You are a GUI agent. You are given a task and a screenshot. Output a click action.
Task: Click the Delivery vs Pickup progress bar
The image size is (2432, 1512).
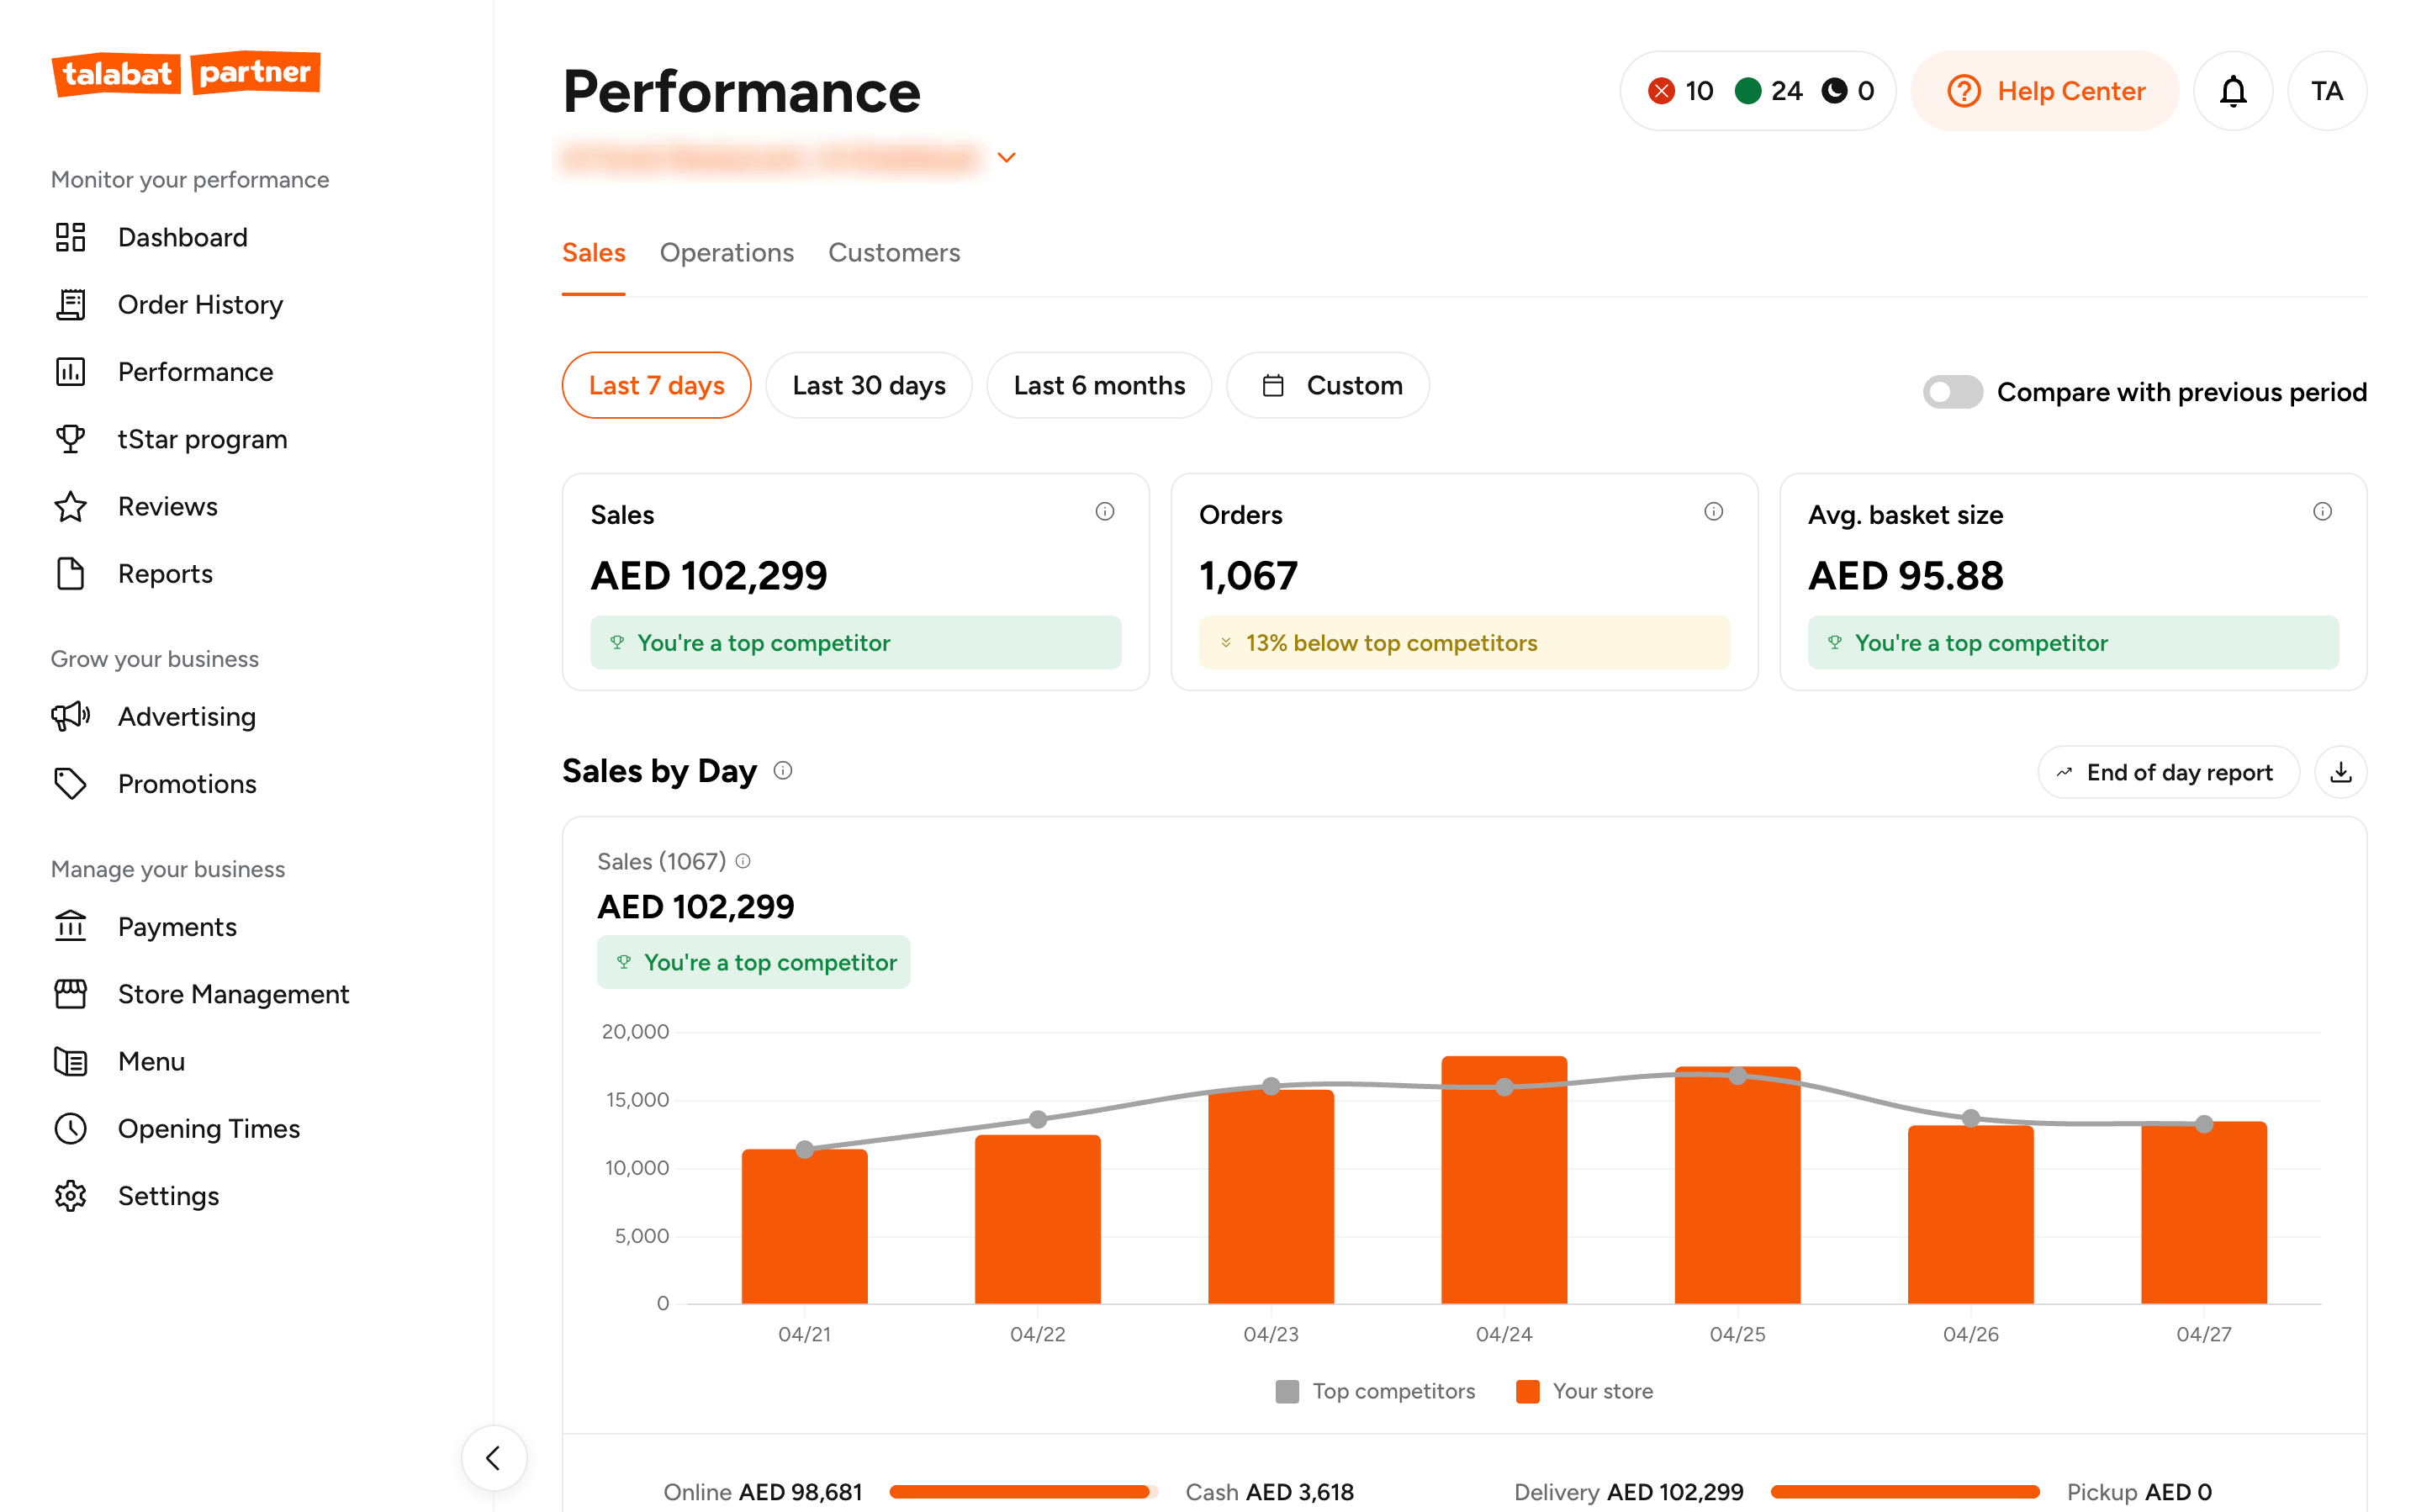(x=1905, y=1492)
